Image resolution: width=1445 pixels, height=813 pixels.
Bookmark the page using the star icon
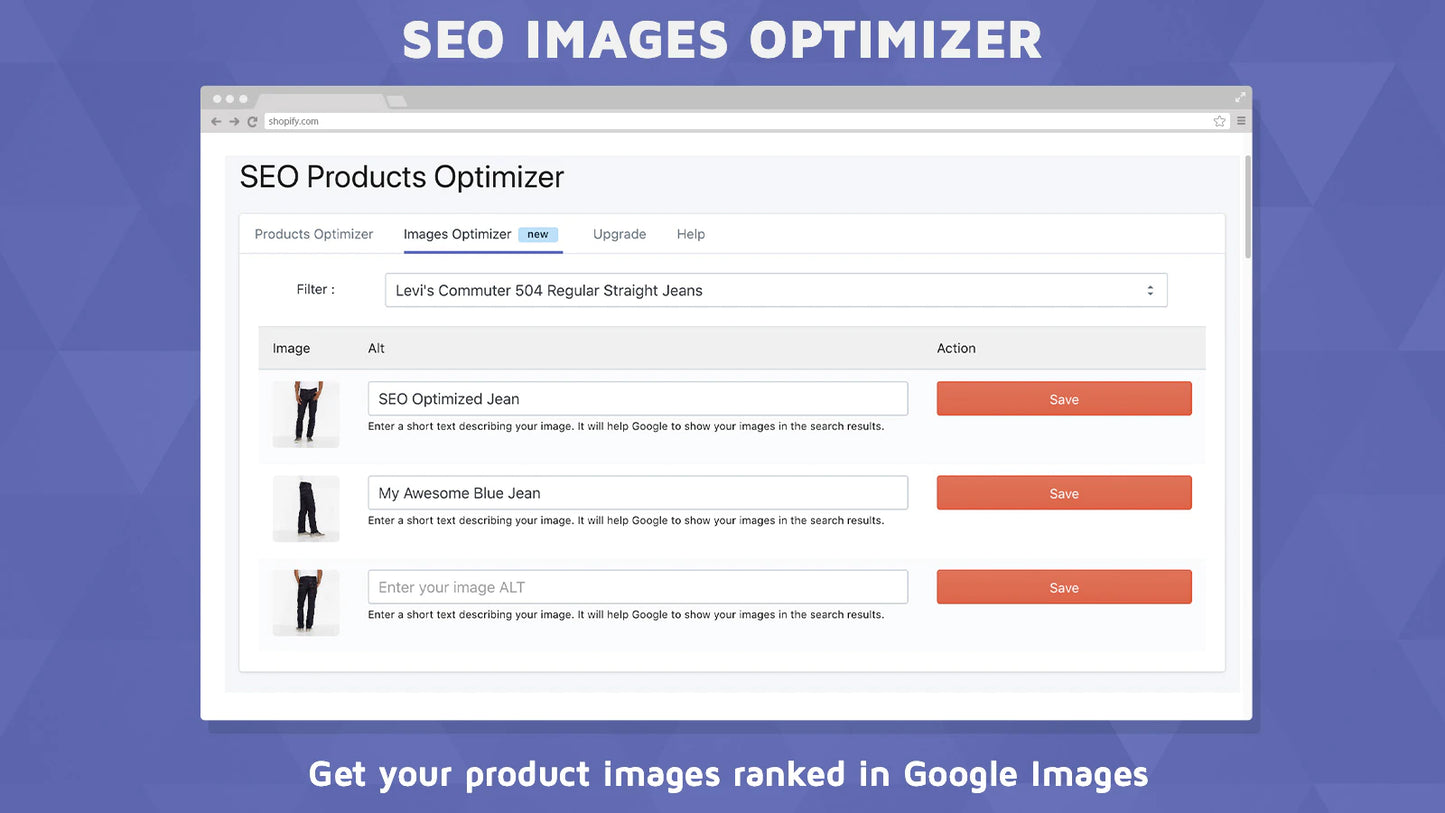(1219, 120)
